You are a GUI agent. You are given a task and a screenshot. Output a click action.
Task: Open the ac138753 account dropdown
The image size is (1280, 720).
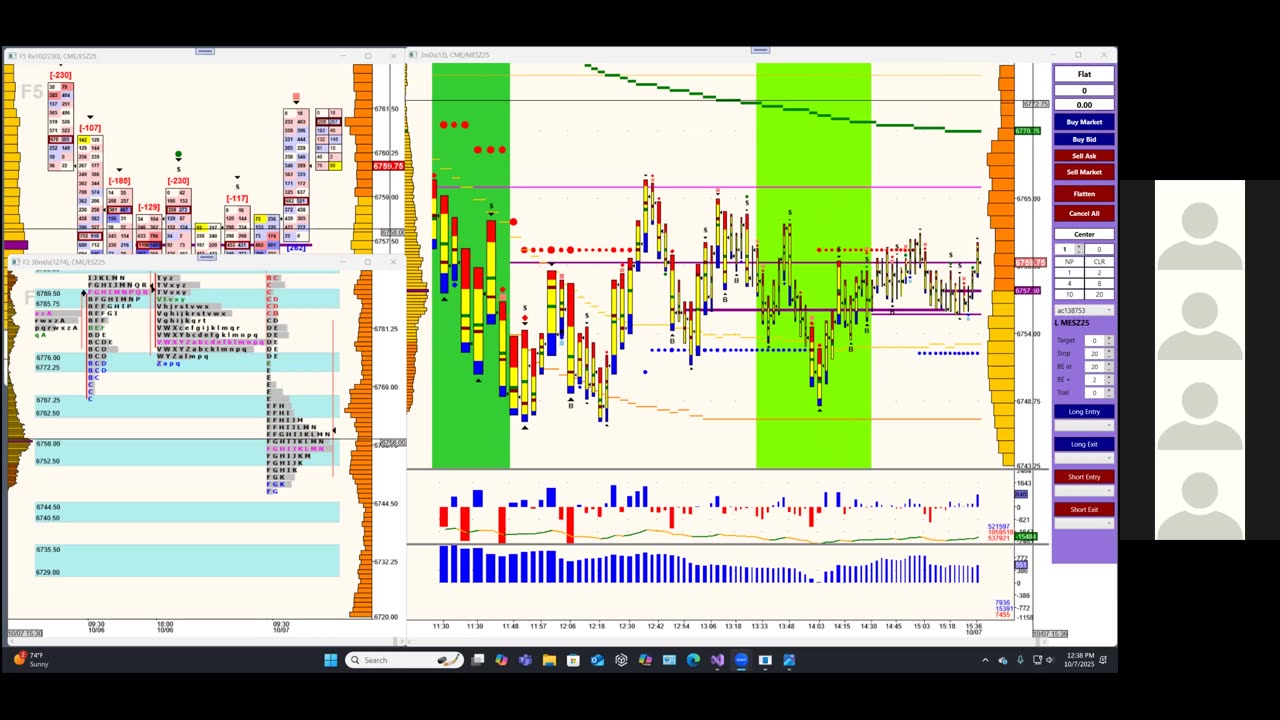[1084, 309]
